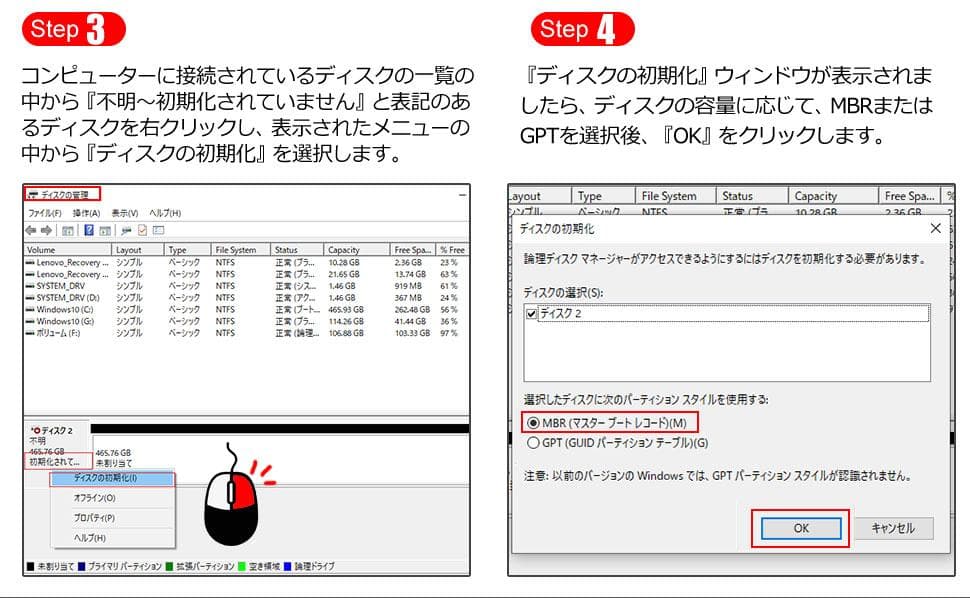The image size is (970, 600).
Task: Click the Forward arrow toolbar icon
Action: click(x=46, y=230)
